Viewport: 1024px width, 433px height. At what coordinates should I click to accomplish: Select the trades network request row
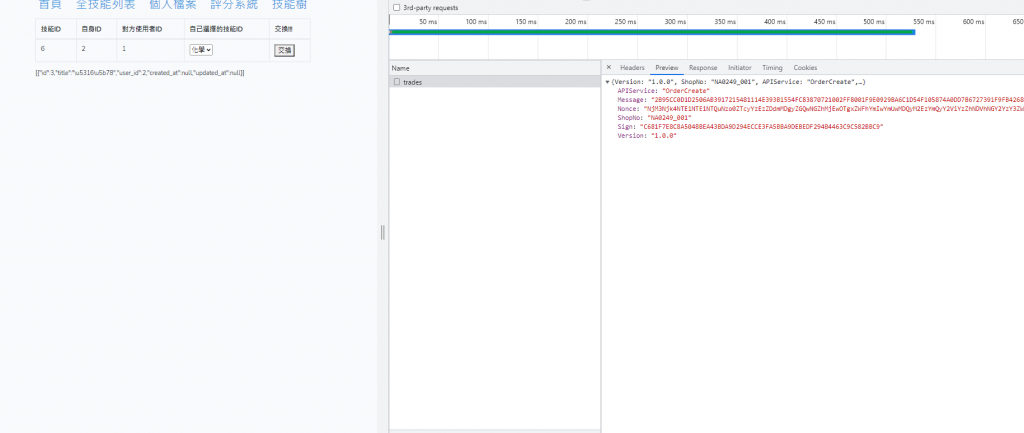pos(494,82)
